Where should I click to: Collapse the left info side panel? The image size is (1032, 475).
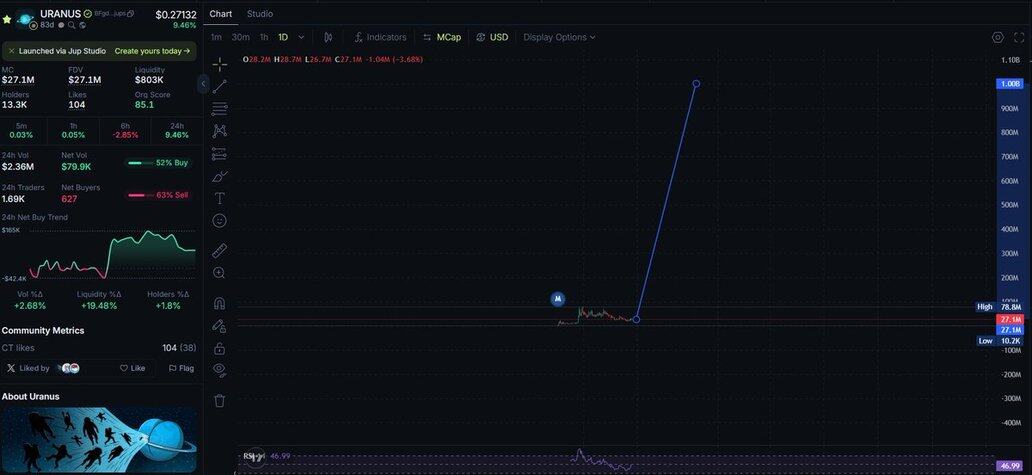point(203,85)
